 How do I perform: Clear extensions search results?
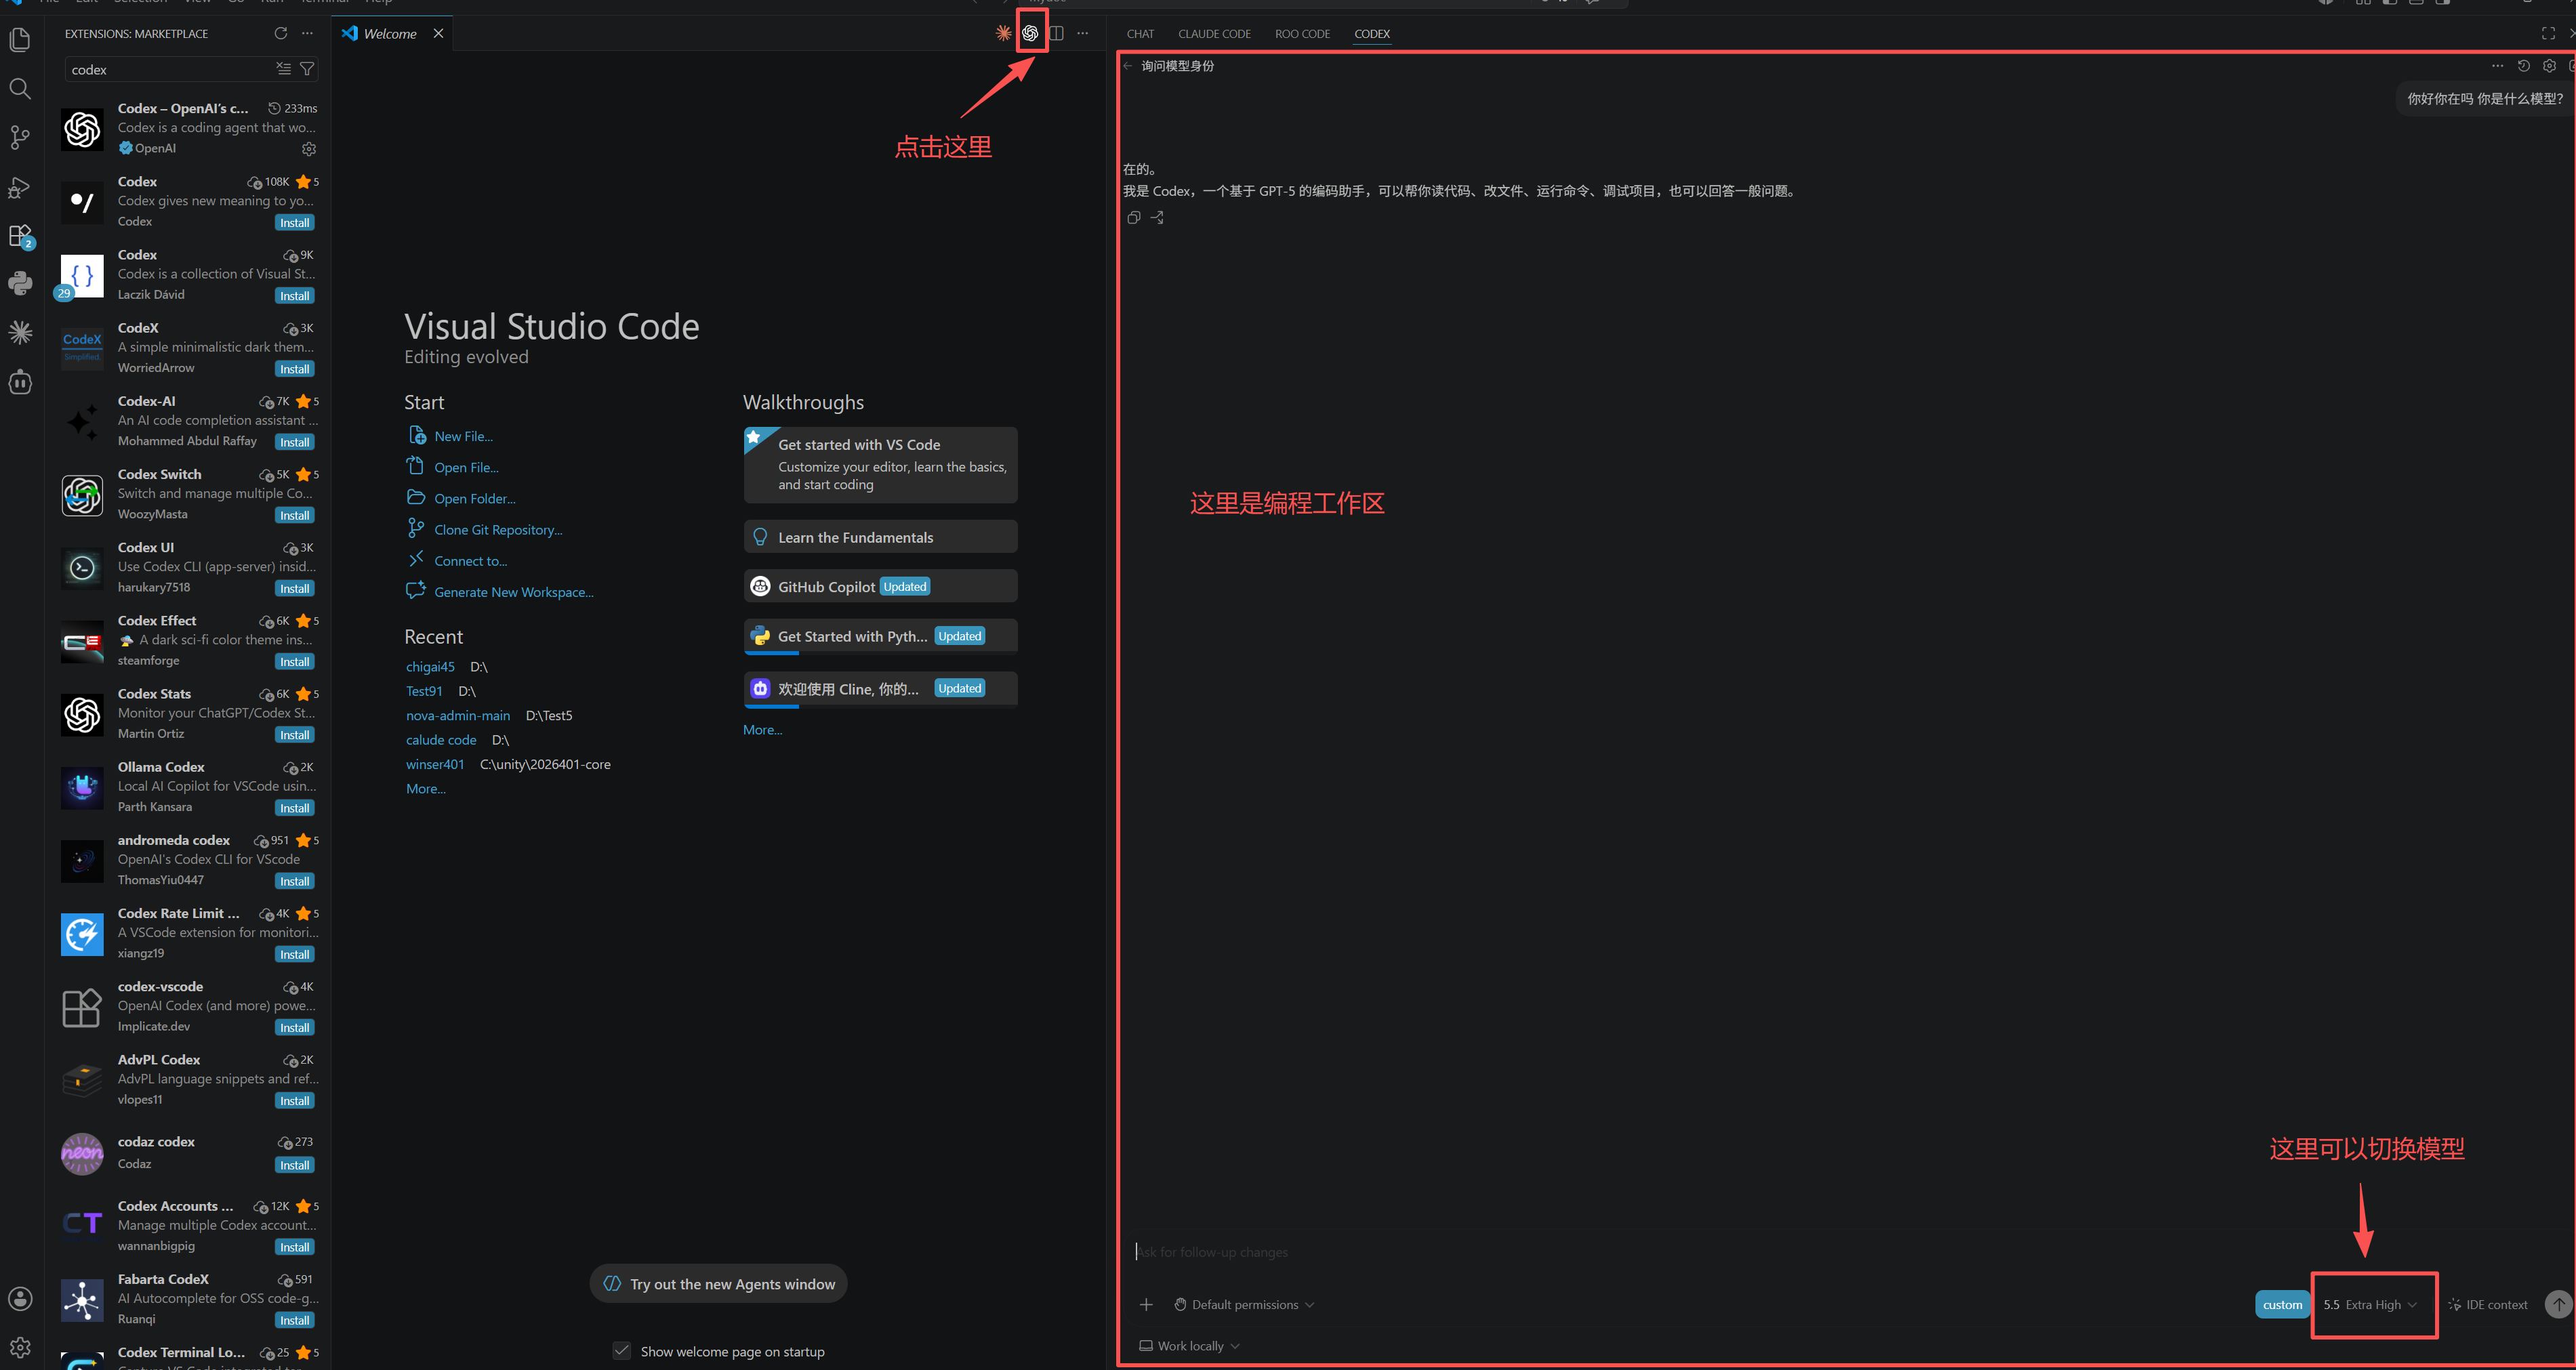click(x=284, y=69)
